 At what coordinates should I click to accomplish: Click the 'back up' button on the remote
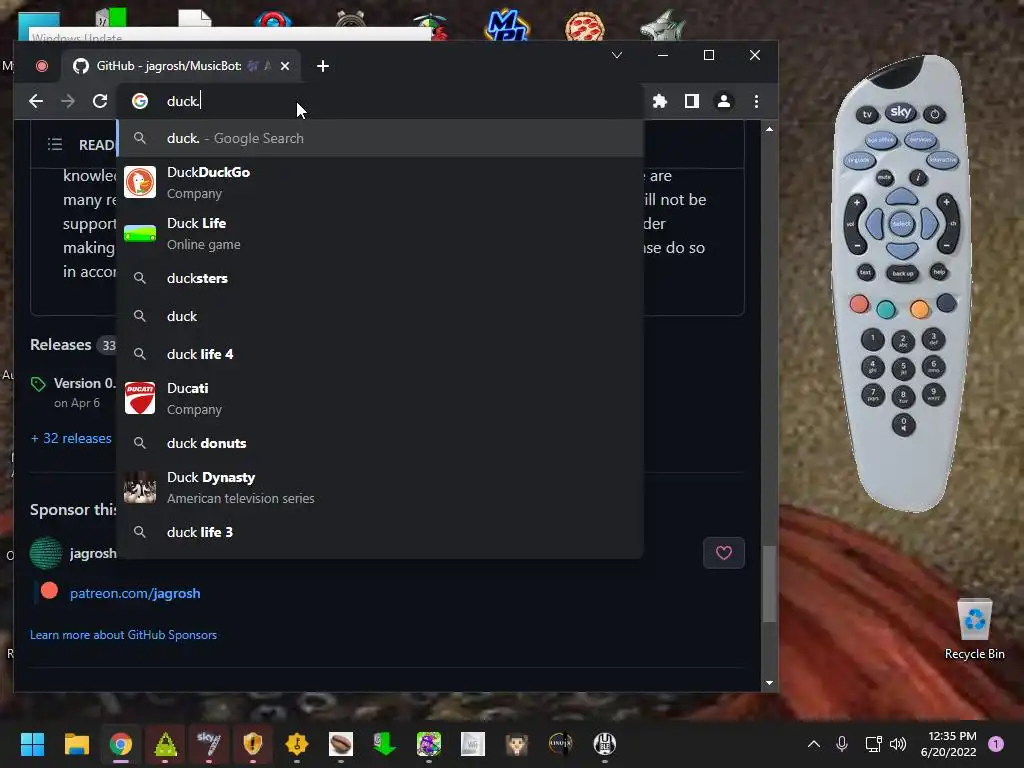(903, 274)
